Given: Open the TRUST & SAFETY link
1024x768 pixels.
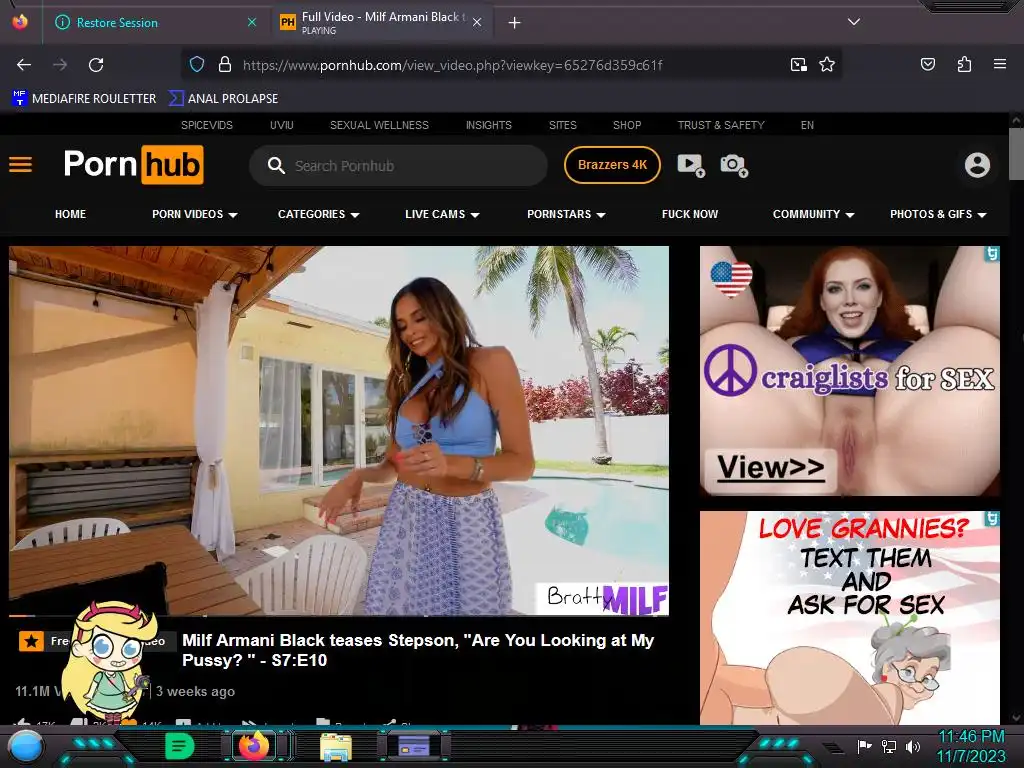Looking at the screenshot, I should pyautogui.click(x=720, y=125).
